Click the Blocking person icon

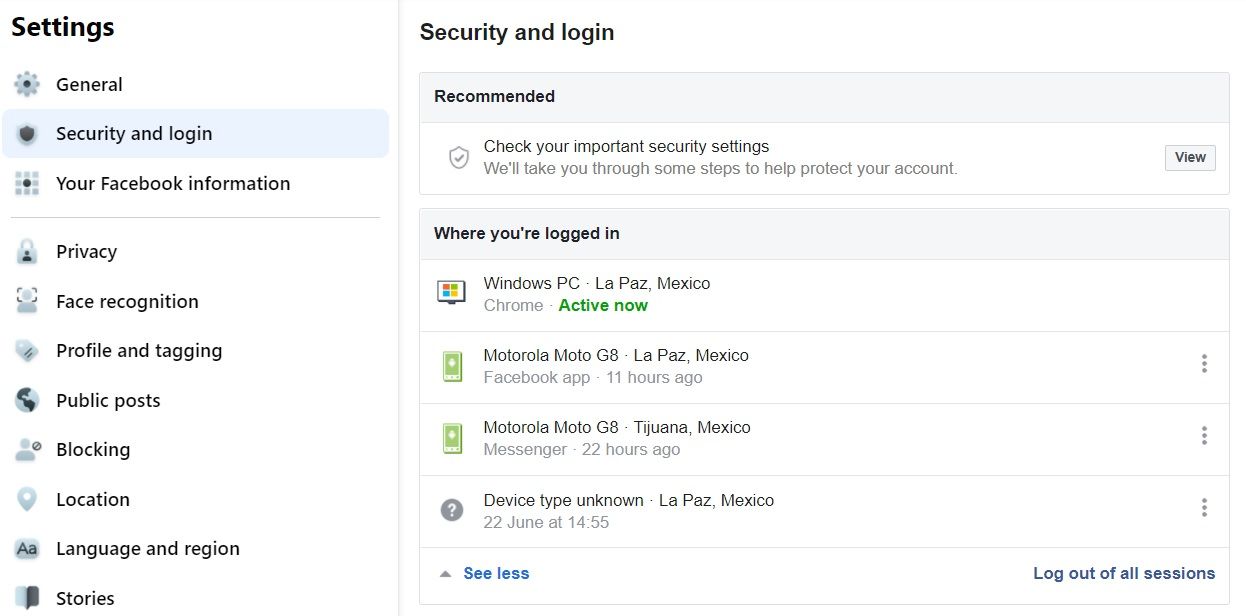[27, 450]
